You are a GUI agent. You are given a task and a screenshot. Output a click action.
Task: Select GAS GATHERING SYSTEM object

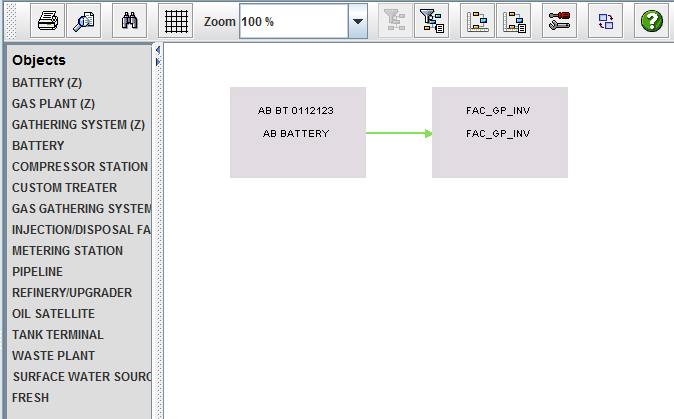[81, 209]
